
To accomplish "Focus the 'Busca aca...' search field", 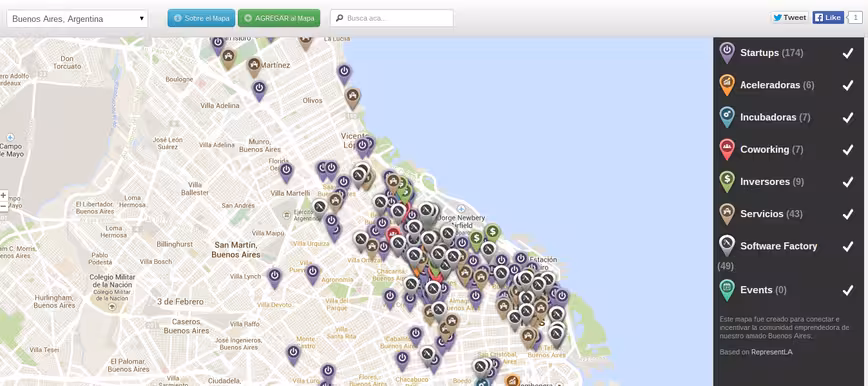I will click(392, 18).
